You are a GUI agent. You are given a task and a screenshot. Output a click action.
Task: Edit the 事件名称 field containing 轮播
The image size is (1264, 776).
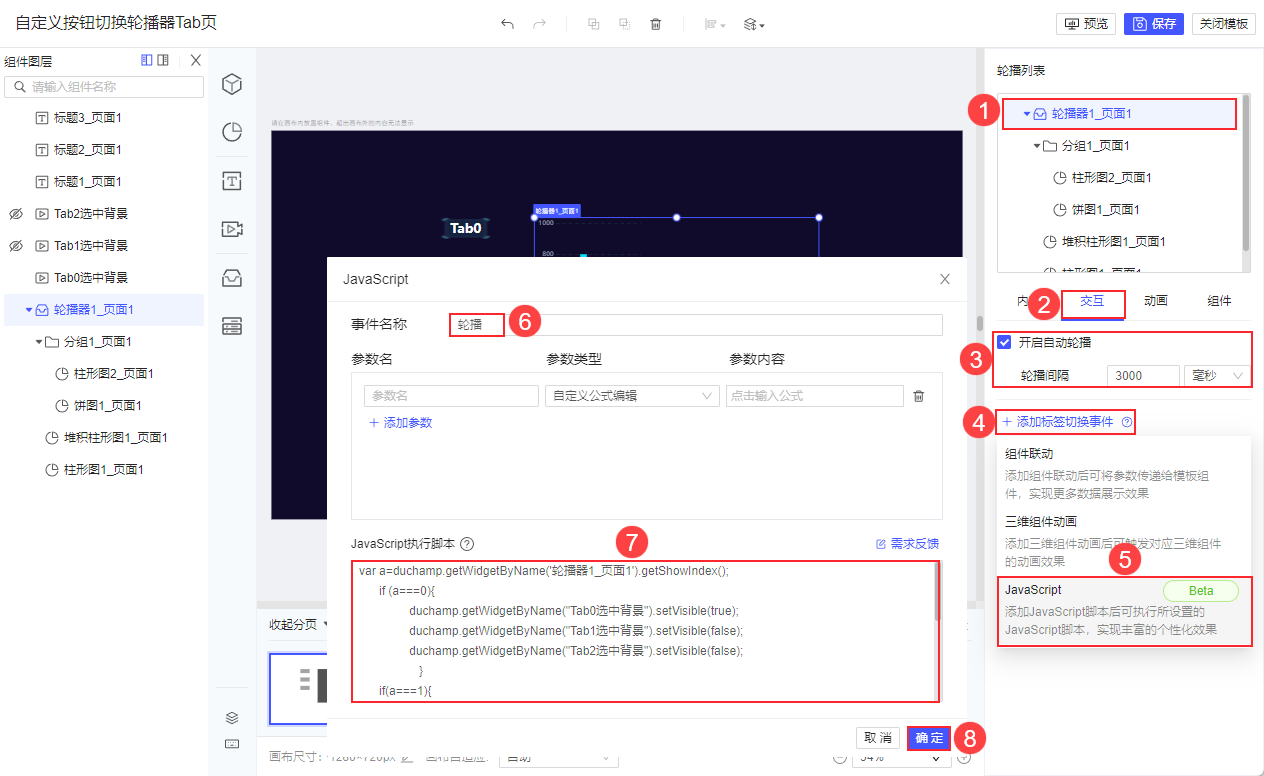(x=696, y=325)
